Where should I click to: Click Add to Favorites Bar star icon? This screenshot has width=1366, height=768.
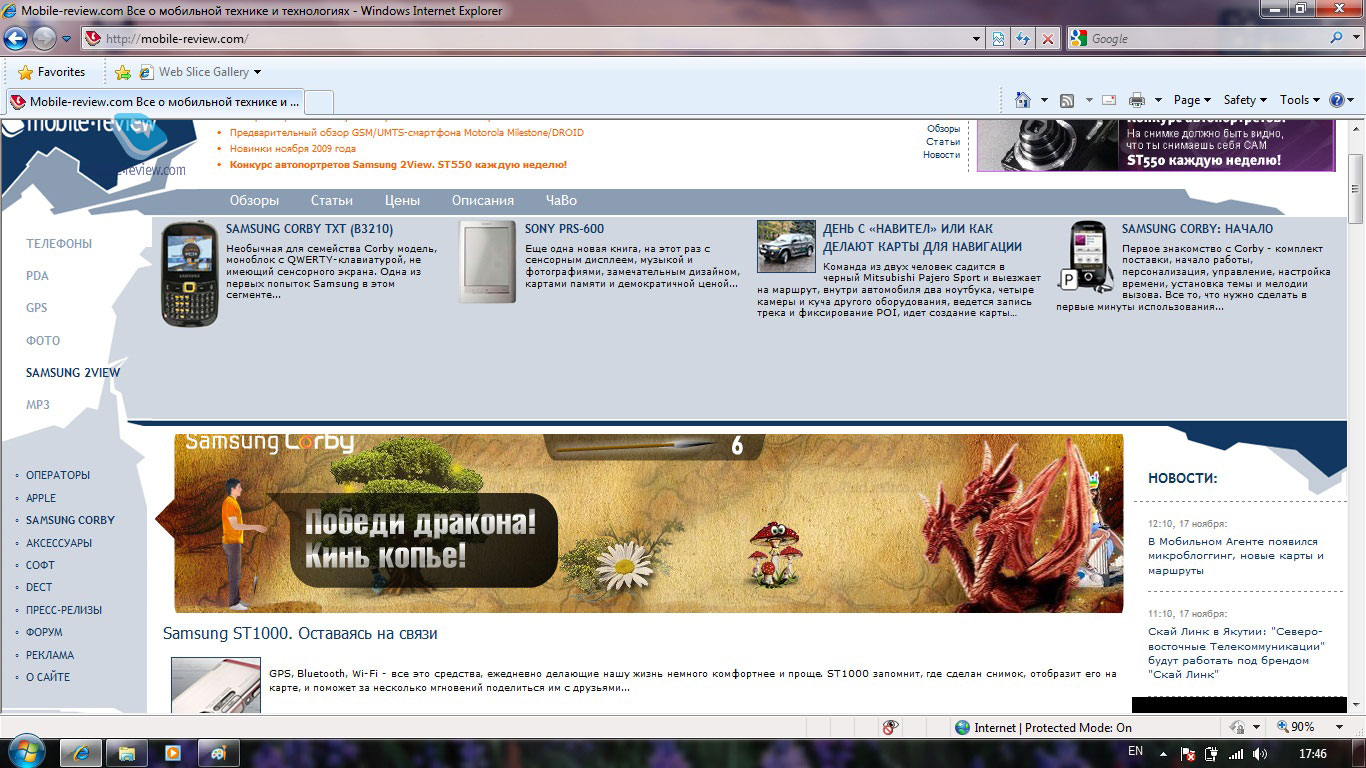coord(123,72)
